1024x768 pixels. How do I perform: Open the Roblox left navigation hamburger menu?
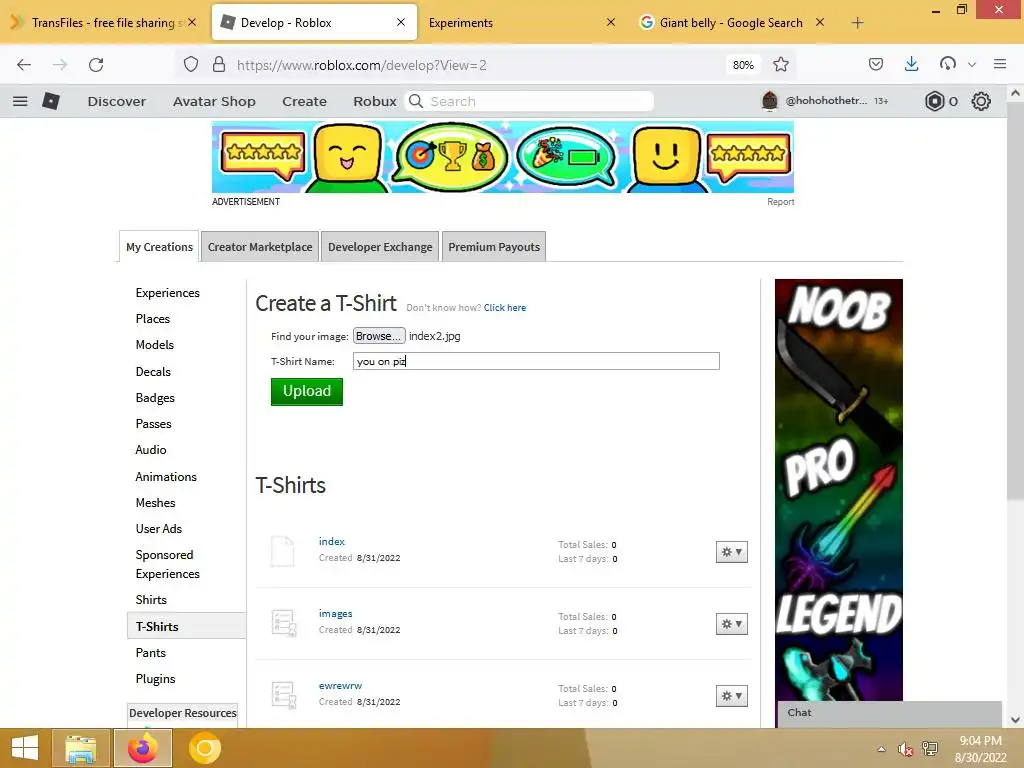point(20,101)
